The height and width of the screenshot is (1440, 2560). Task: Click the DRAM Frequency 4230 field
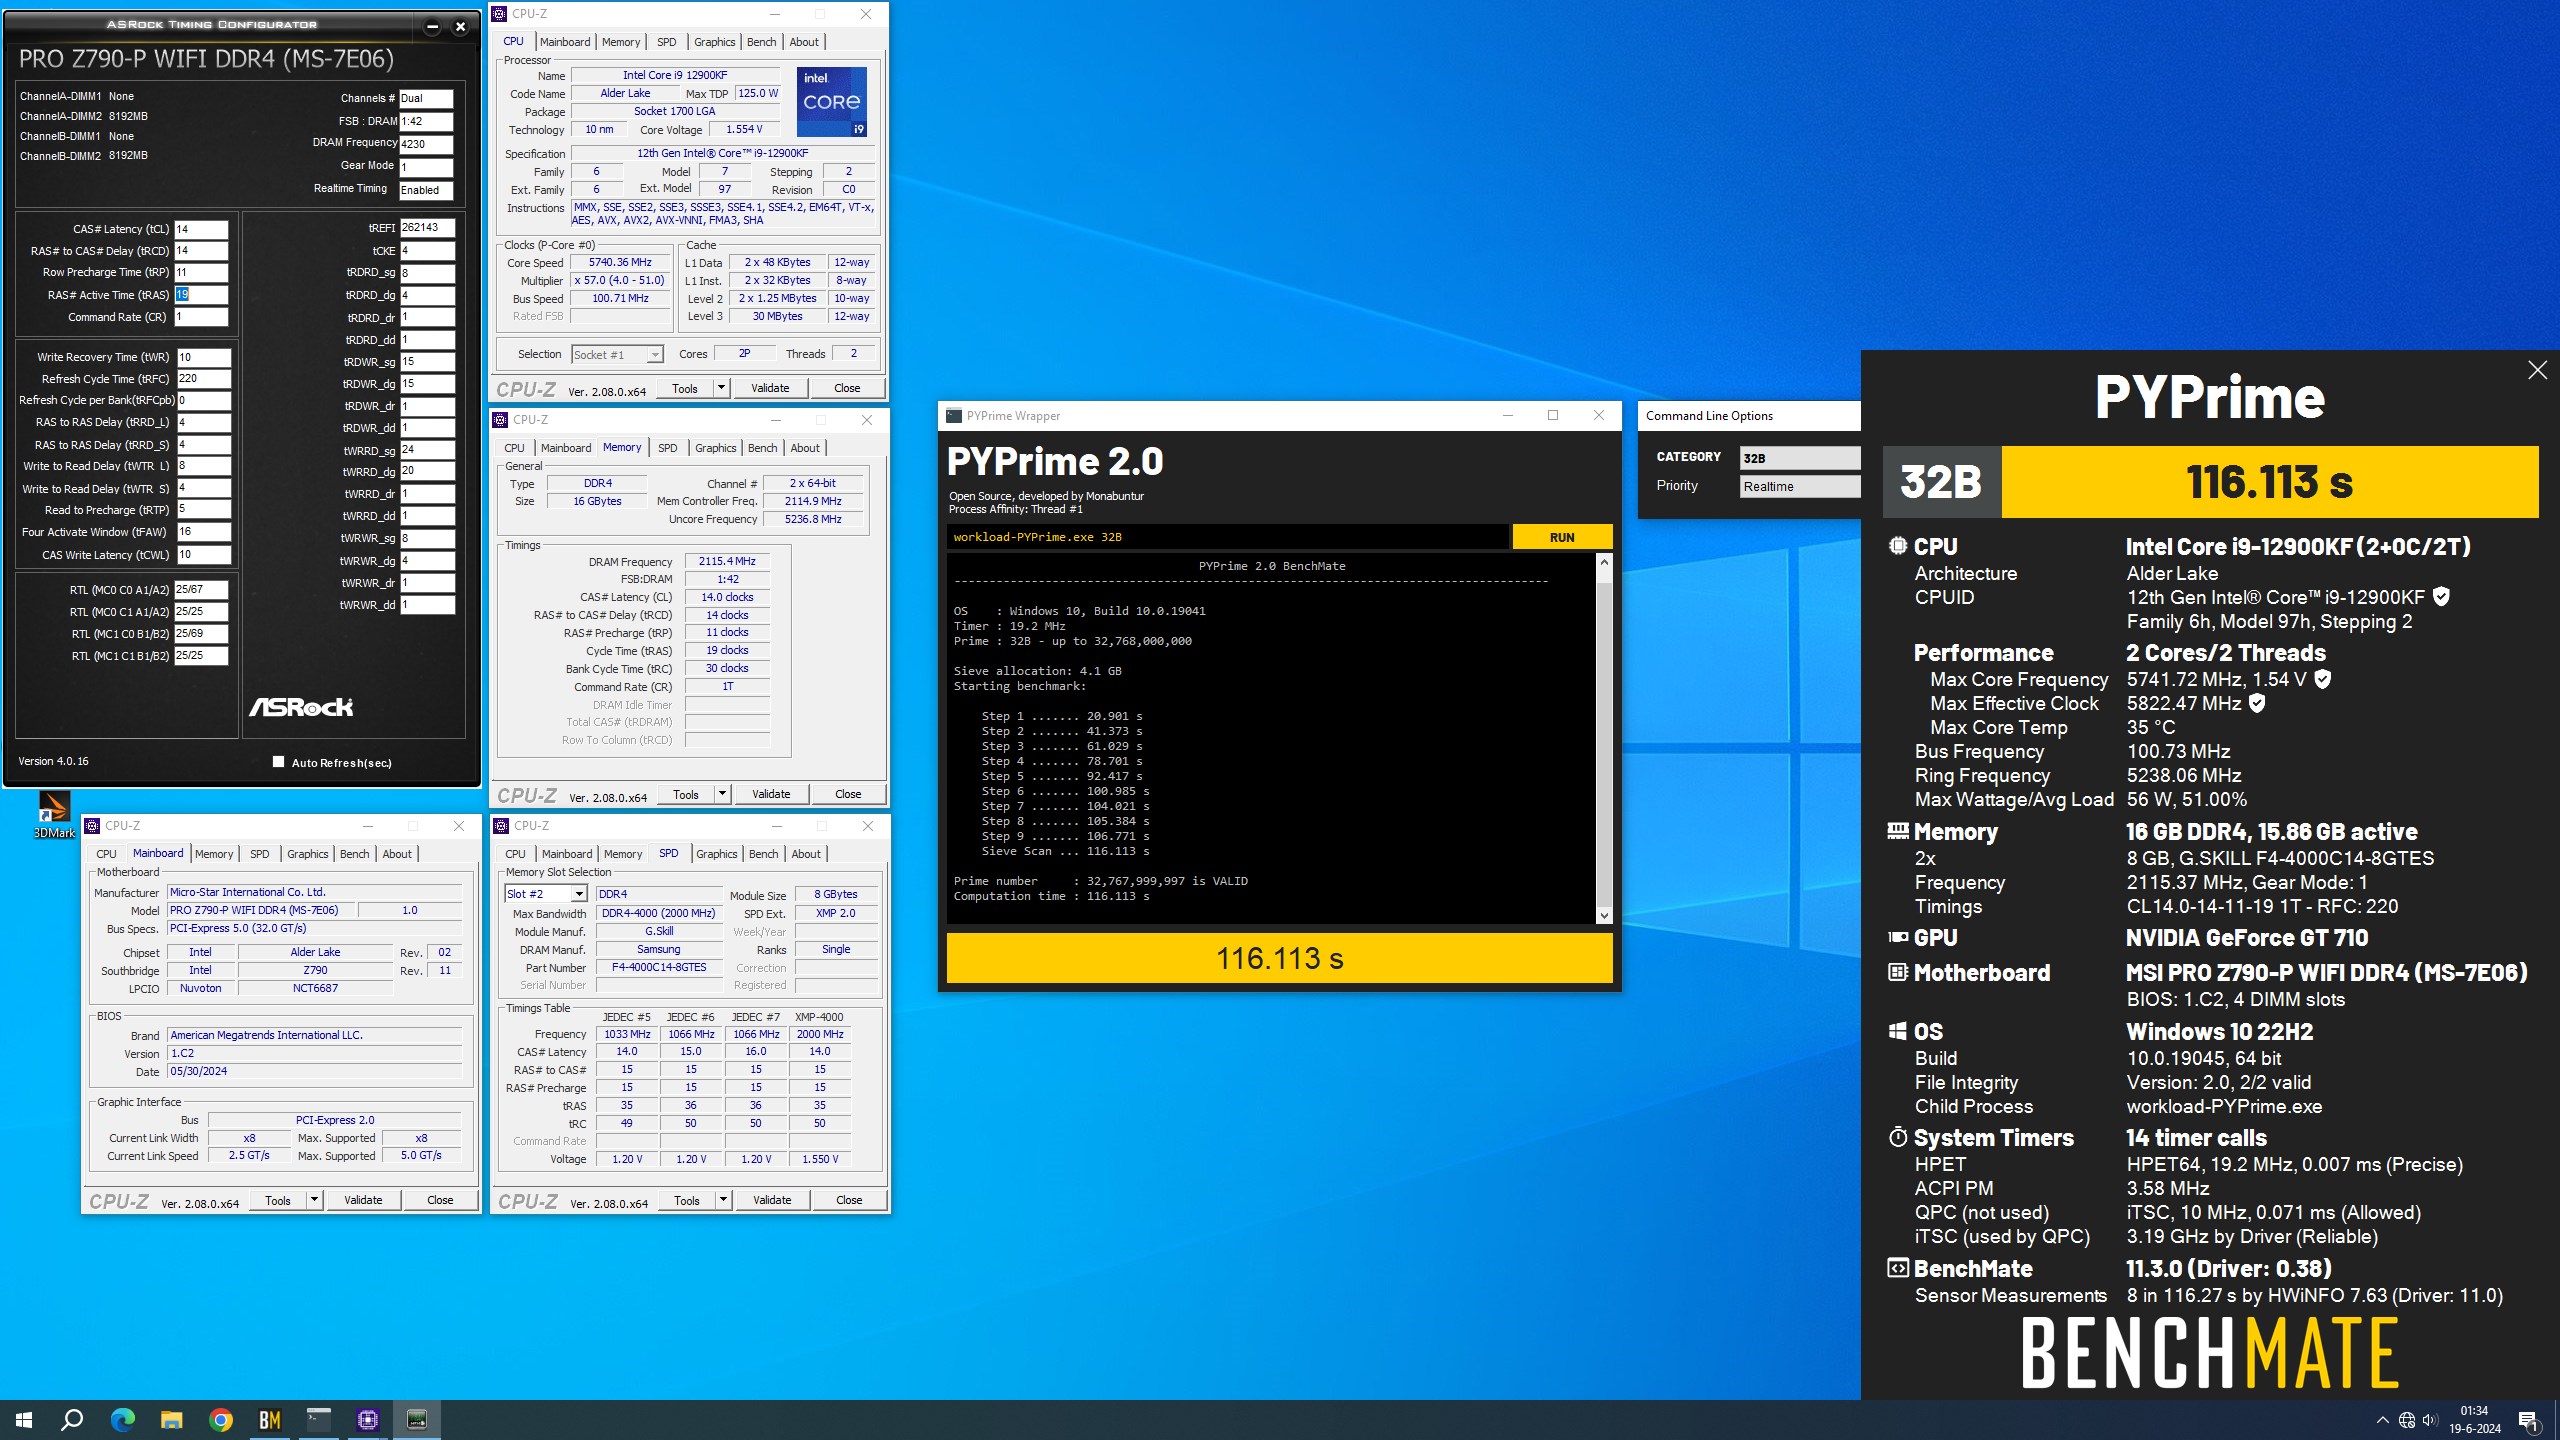pyautogui.click(x=426, y=144)
